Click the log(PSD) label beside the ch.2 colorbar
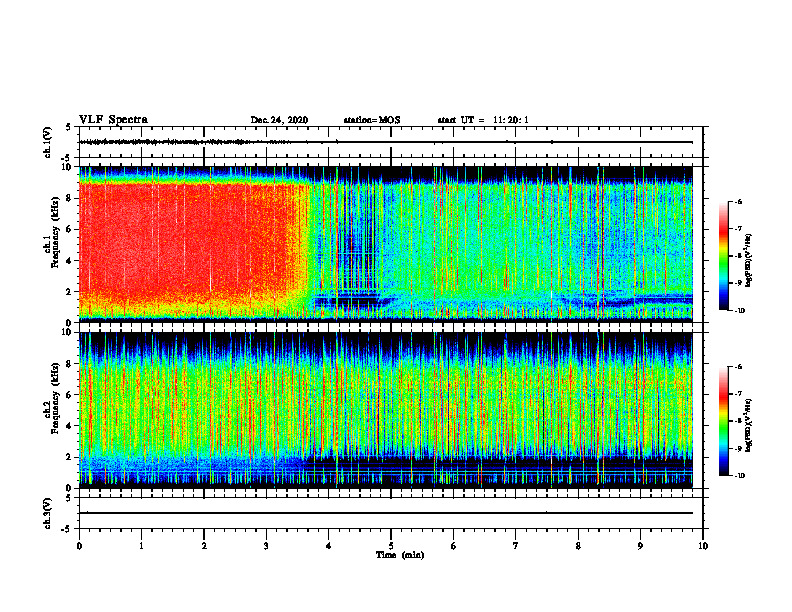The height and width of the screenshot is (612, 792). [x=749, y=424]
